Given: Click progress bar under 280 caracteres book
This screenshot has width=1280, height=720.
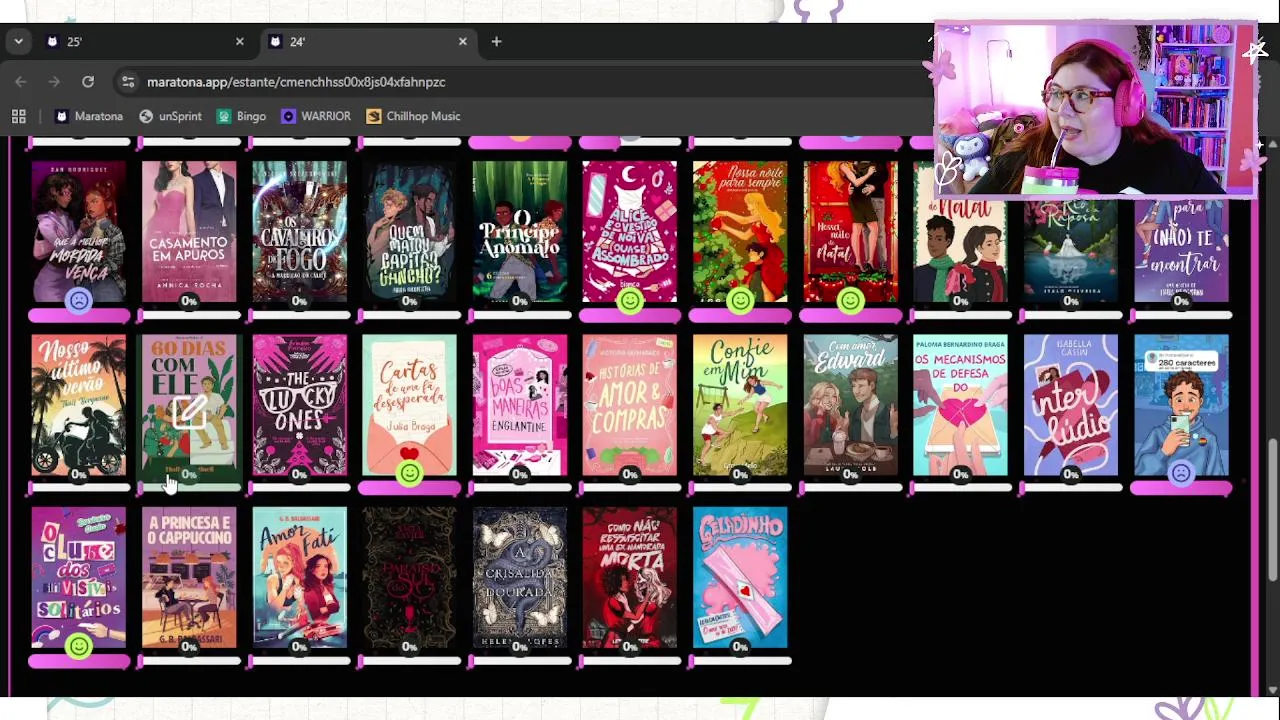Looking at the screenshot, I should (1181, 489).
